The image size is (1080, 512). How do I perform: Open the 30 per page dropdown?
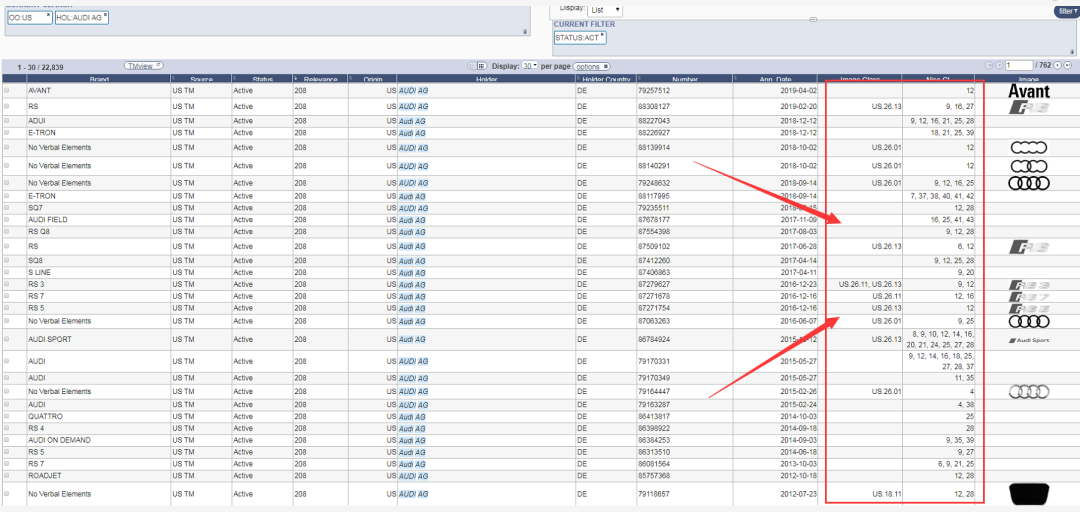(530, 65)
